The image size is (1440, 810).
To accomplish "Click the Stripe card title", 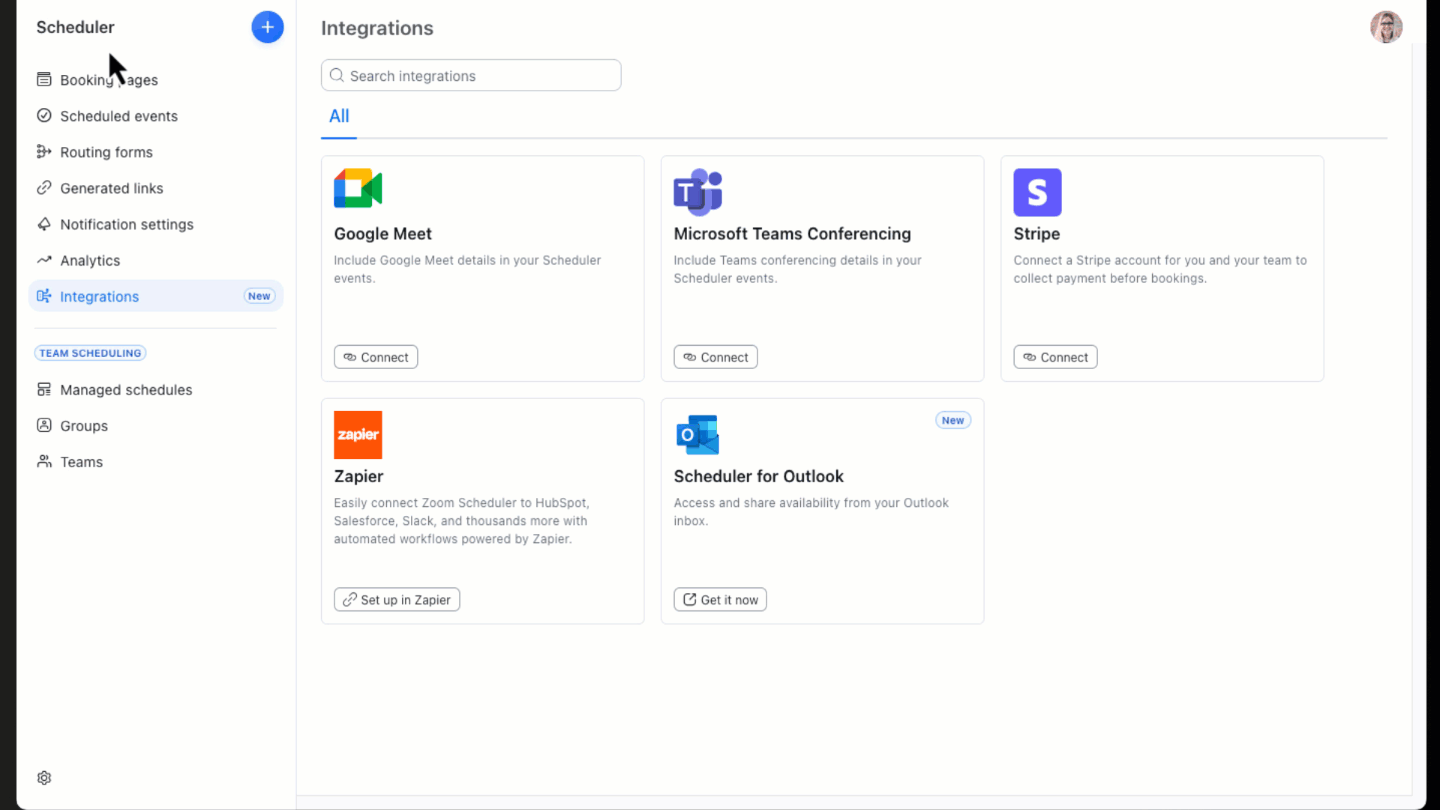I will (x=1037, y=234).
